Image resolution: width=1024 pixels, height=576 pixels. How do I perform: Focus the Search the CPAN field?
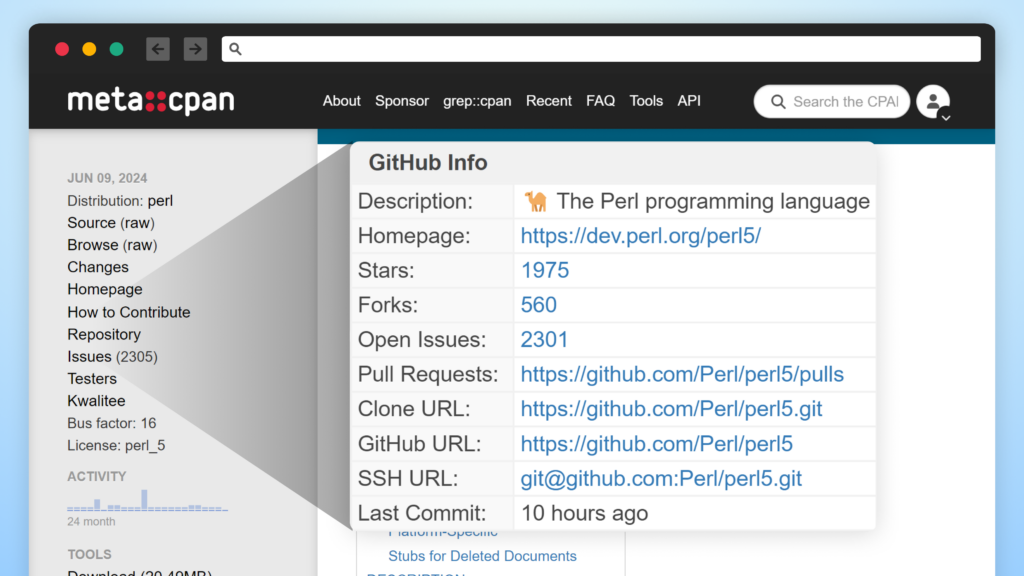[x=831, y=102]
